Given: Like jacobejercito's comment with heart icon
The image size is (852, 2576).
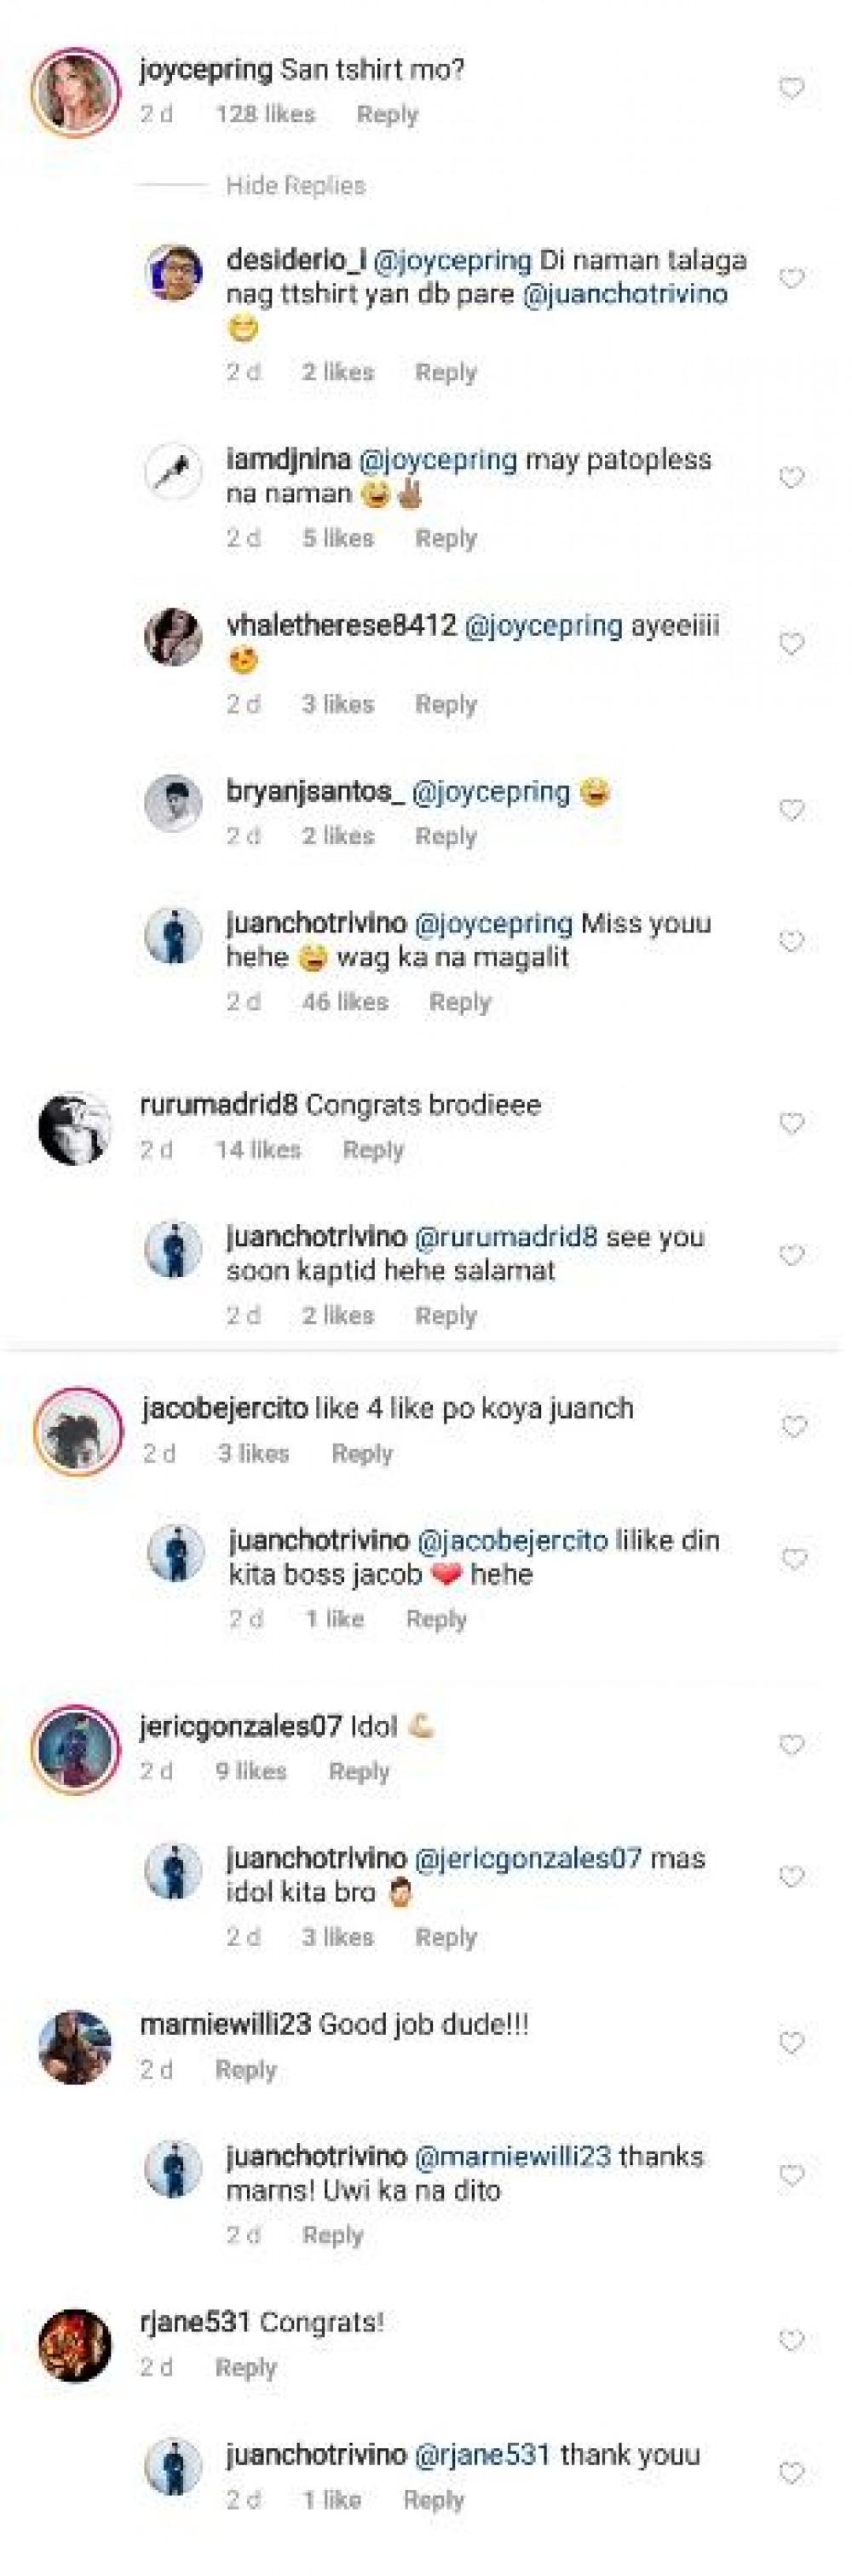Looking at the screenshot, I should (793, 1426).
